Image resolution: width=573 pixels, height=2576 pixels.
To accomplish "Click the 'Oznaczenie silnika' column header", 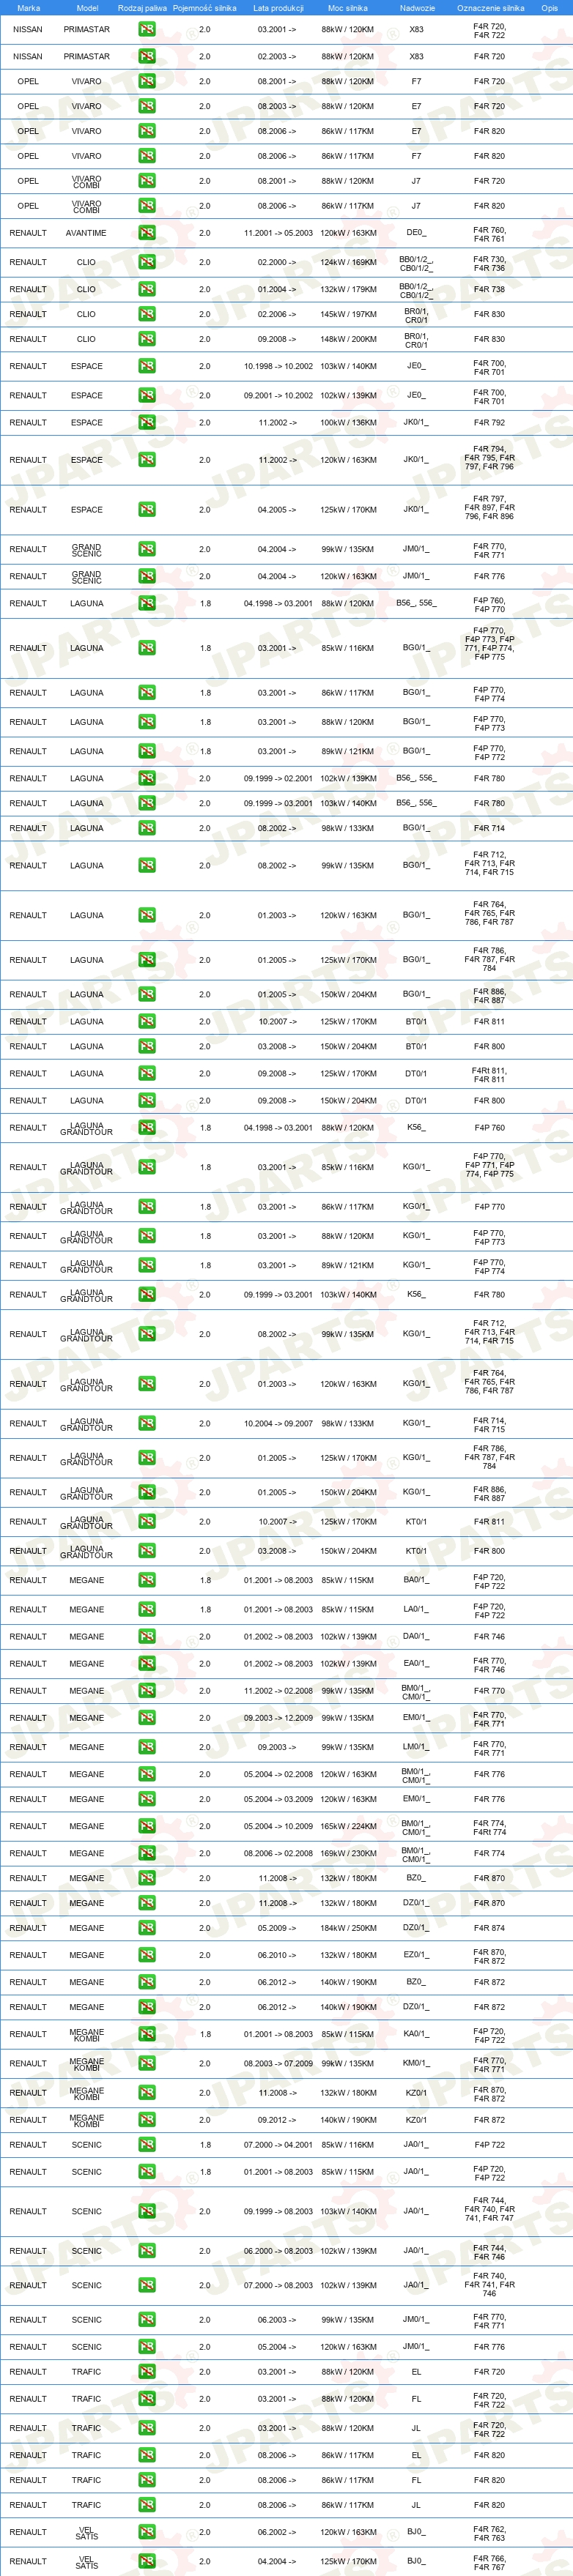I will pyautogui.click(x=490, y=8).
